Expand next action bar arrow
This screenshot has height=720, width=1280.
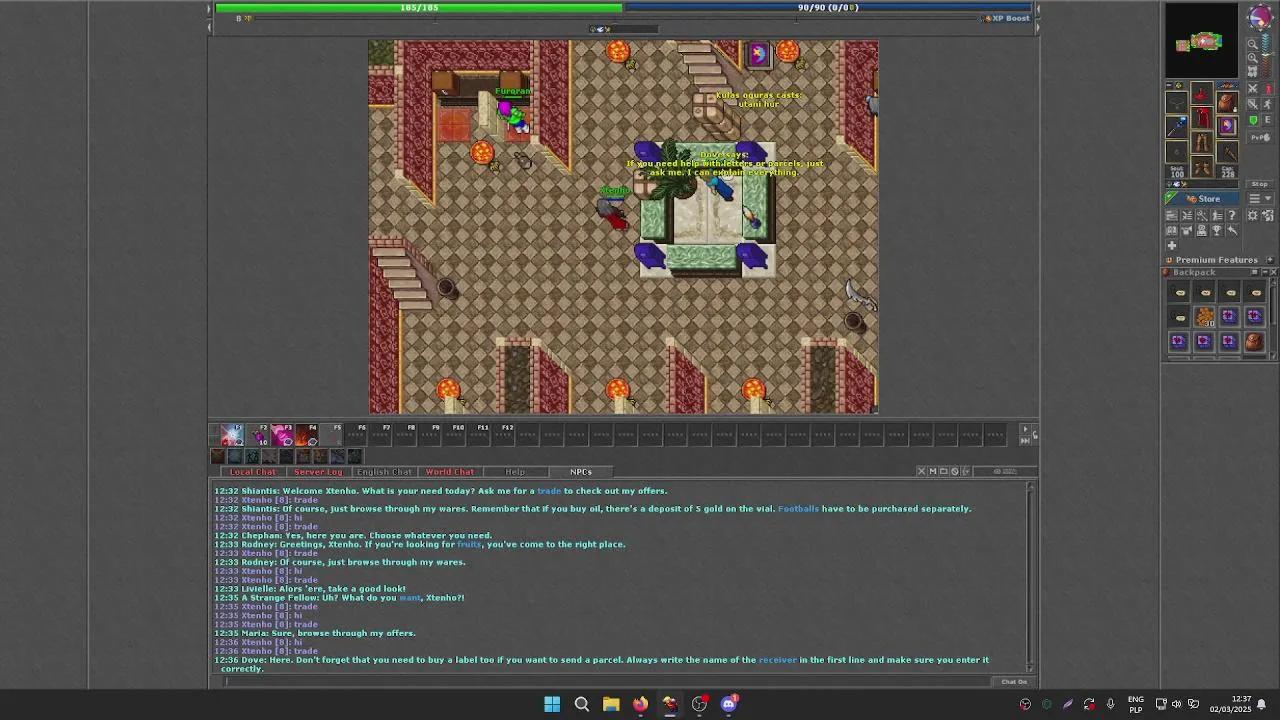(x=1024, y=430)
